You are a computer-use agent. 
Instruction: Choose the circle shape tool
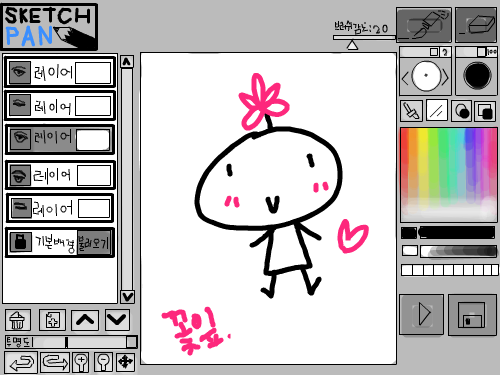(462, 111)
